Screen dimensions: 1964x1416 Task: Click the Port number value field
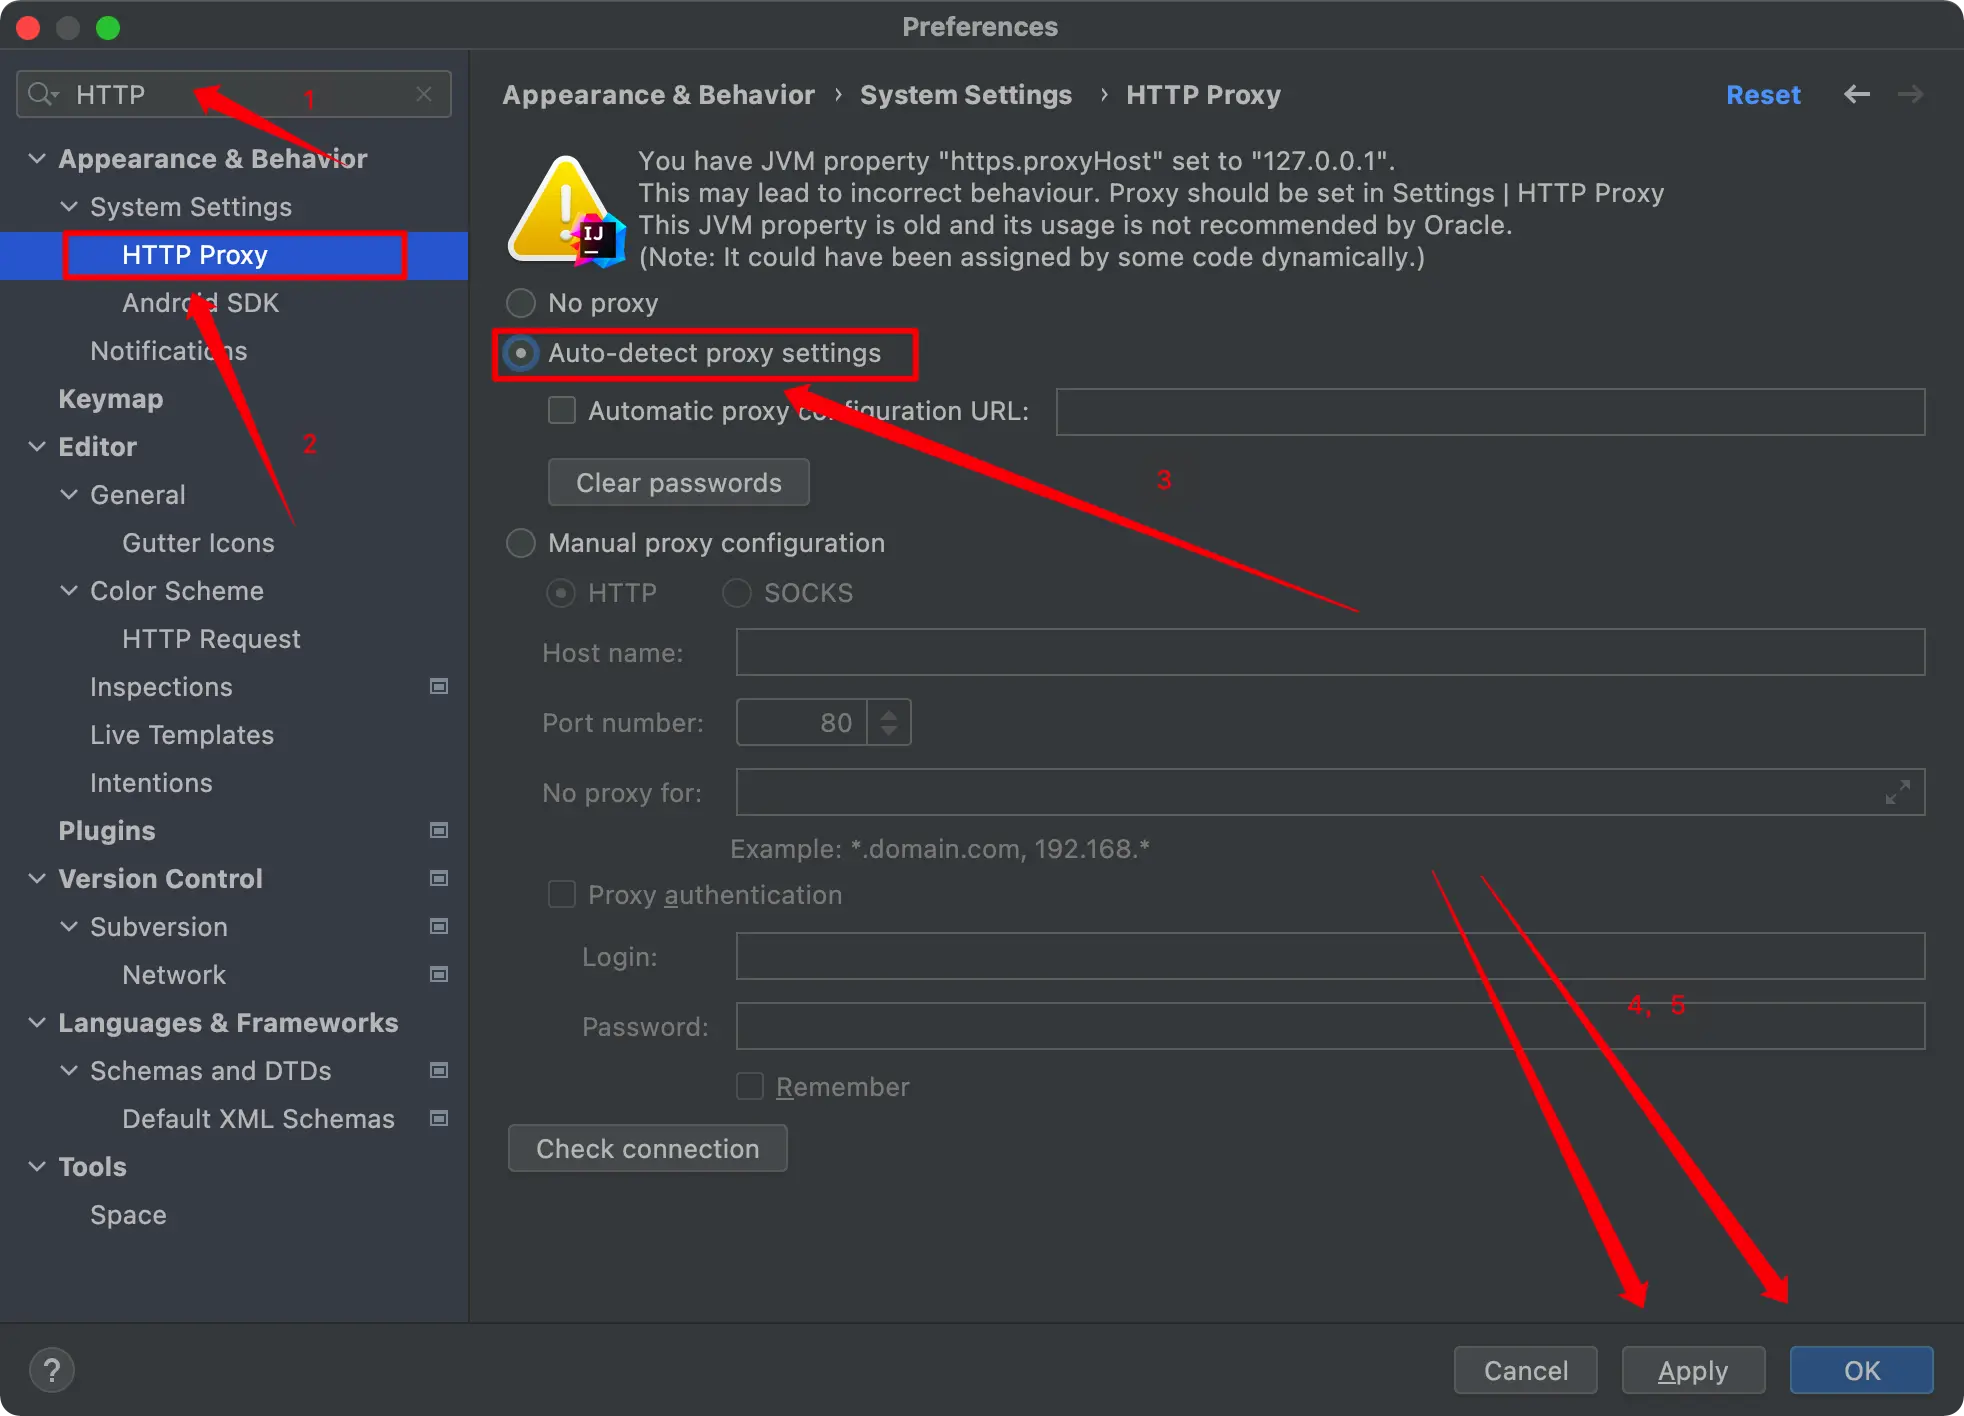[802, 722]
